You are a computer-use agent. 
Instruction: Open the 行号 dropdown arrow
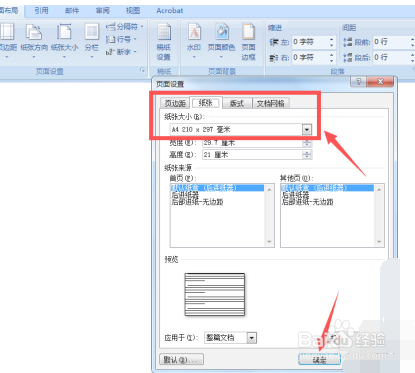(x=135, y=39)
